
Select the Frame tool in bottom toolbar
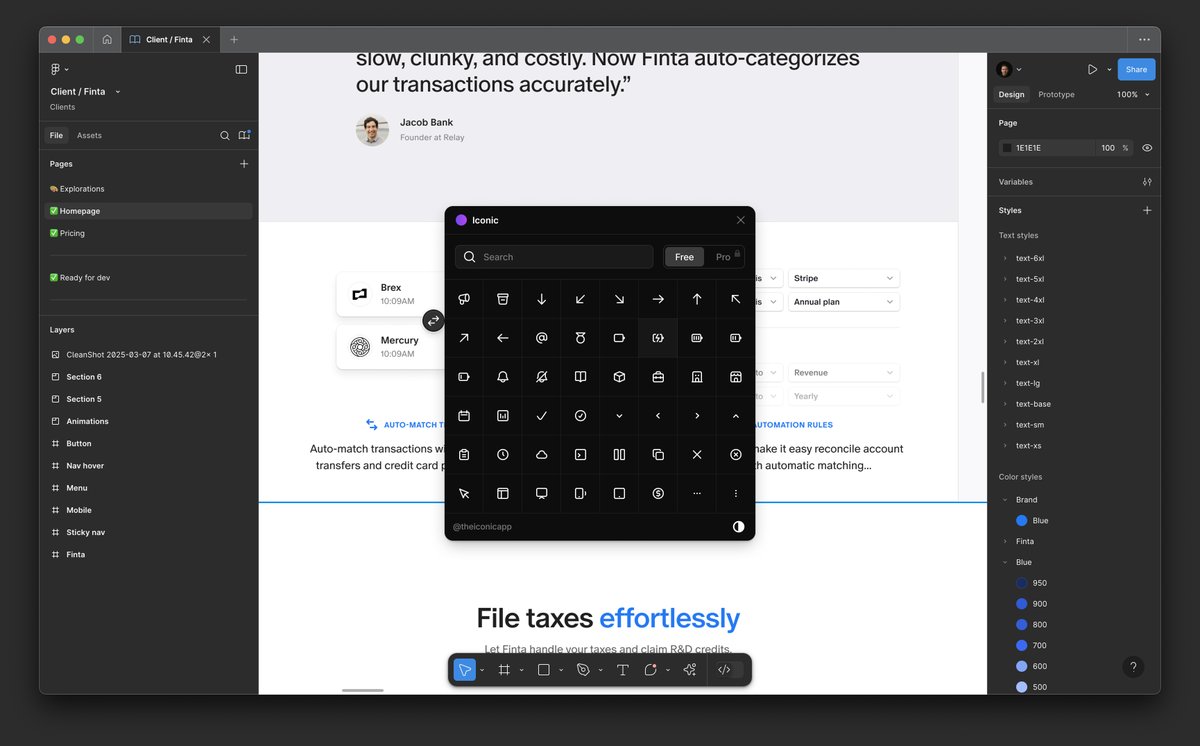tap(505, 670)
